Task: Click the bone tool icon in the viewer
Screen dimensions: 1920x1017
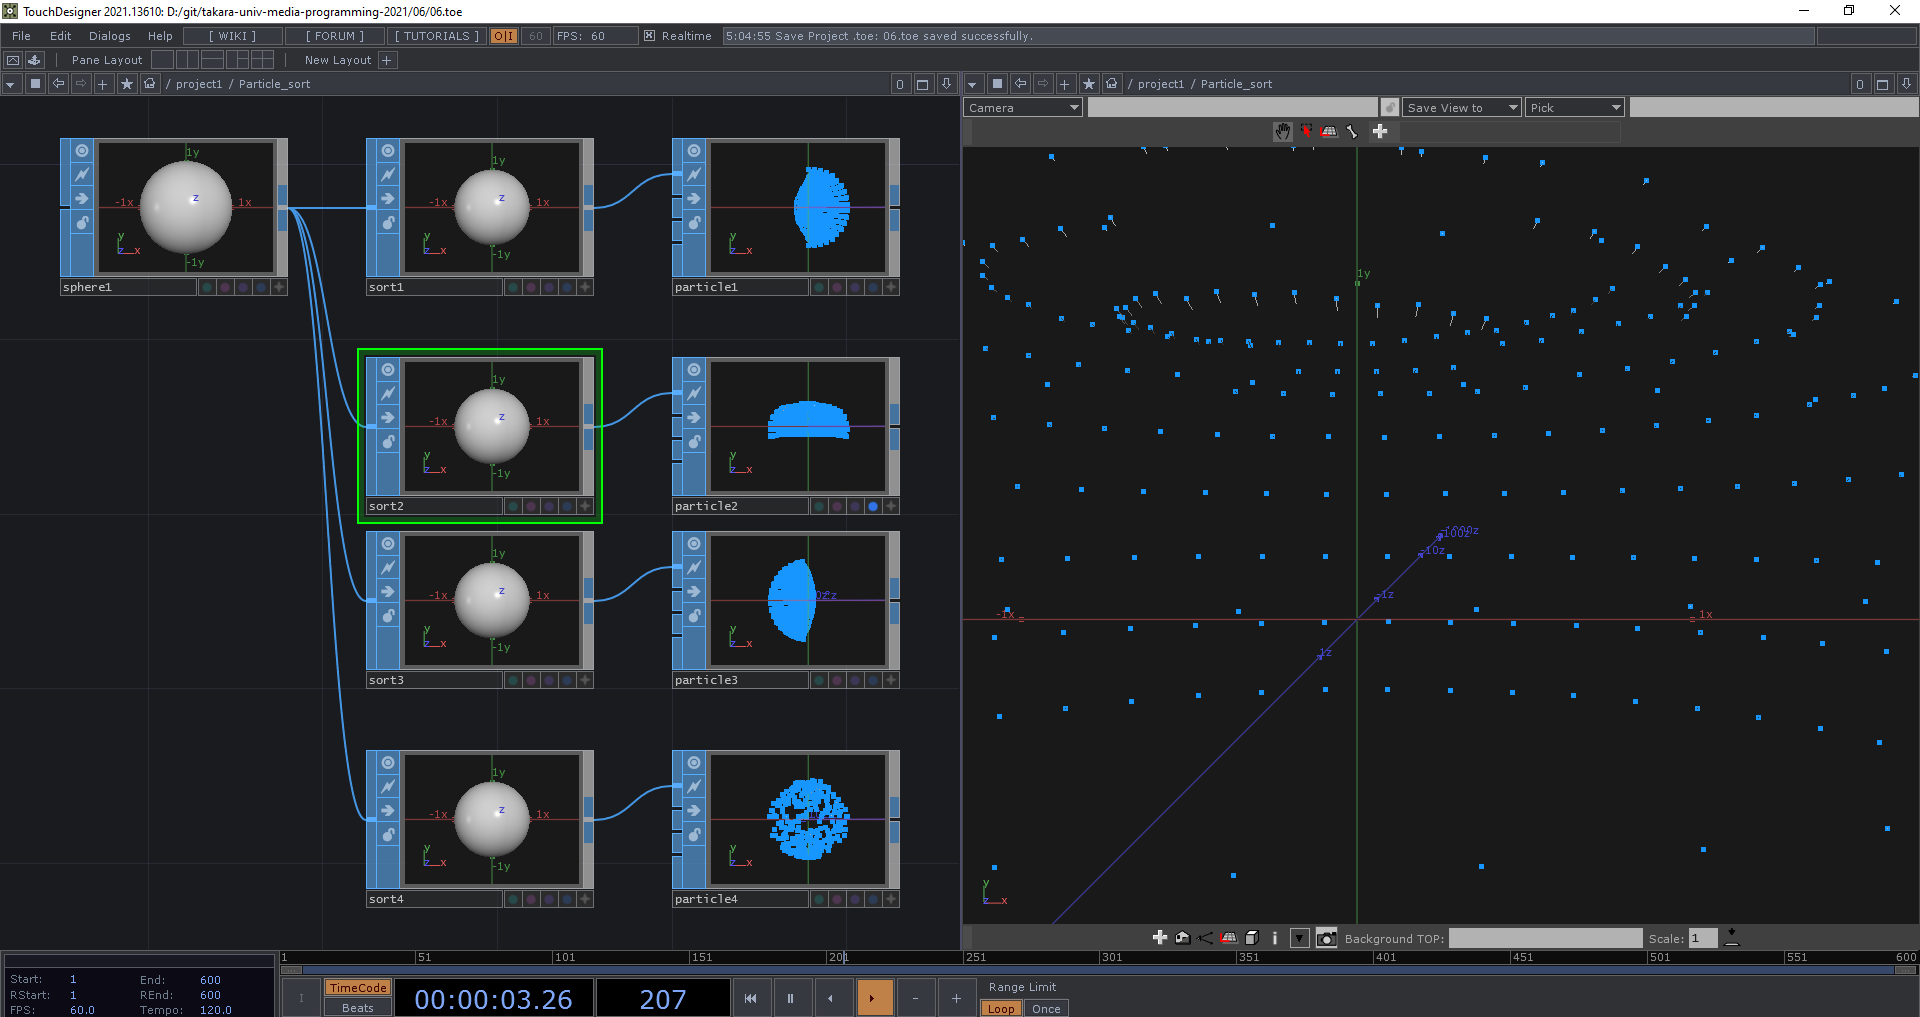Action: pyautogui.click(x=1352, y=131)
